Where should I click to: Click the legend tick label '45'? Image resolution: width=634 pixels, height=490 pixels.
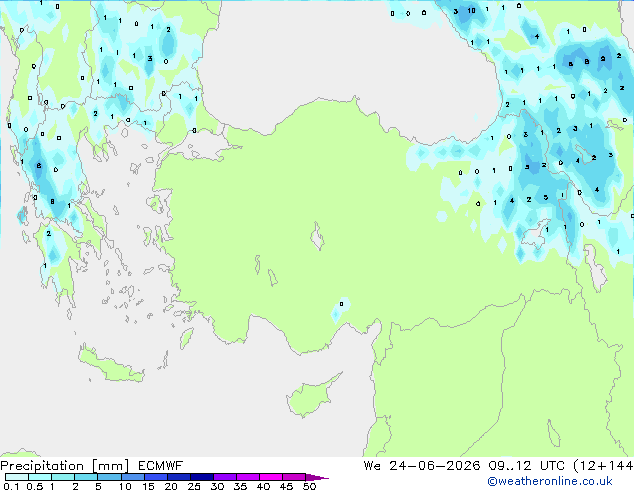(x=286, y=486)
